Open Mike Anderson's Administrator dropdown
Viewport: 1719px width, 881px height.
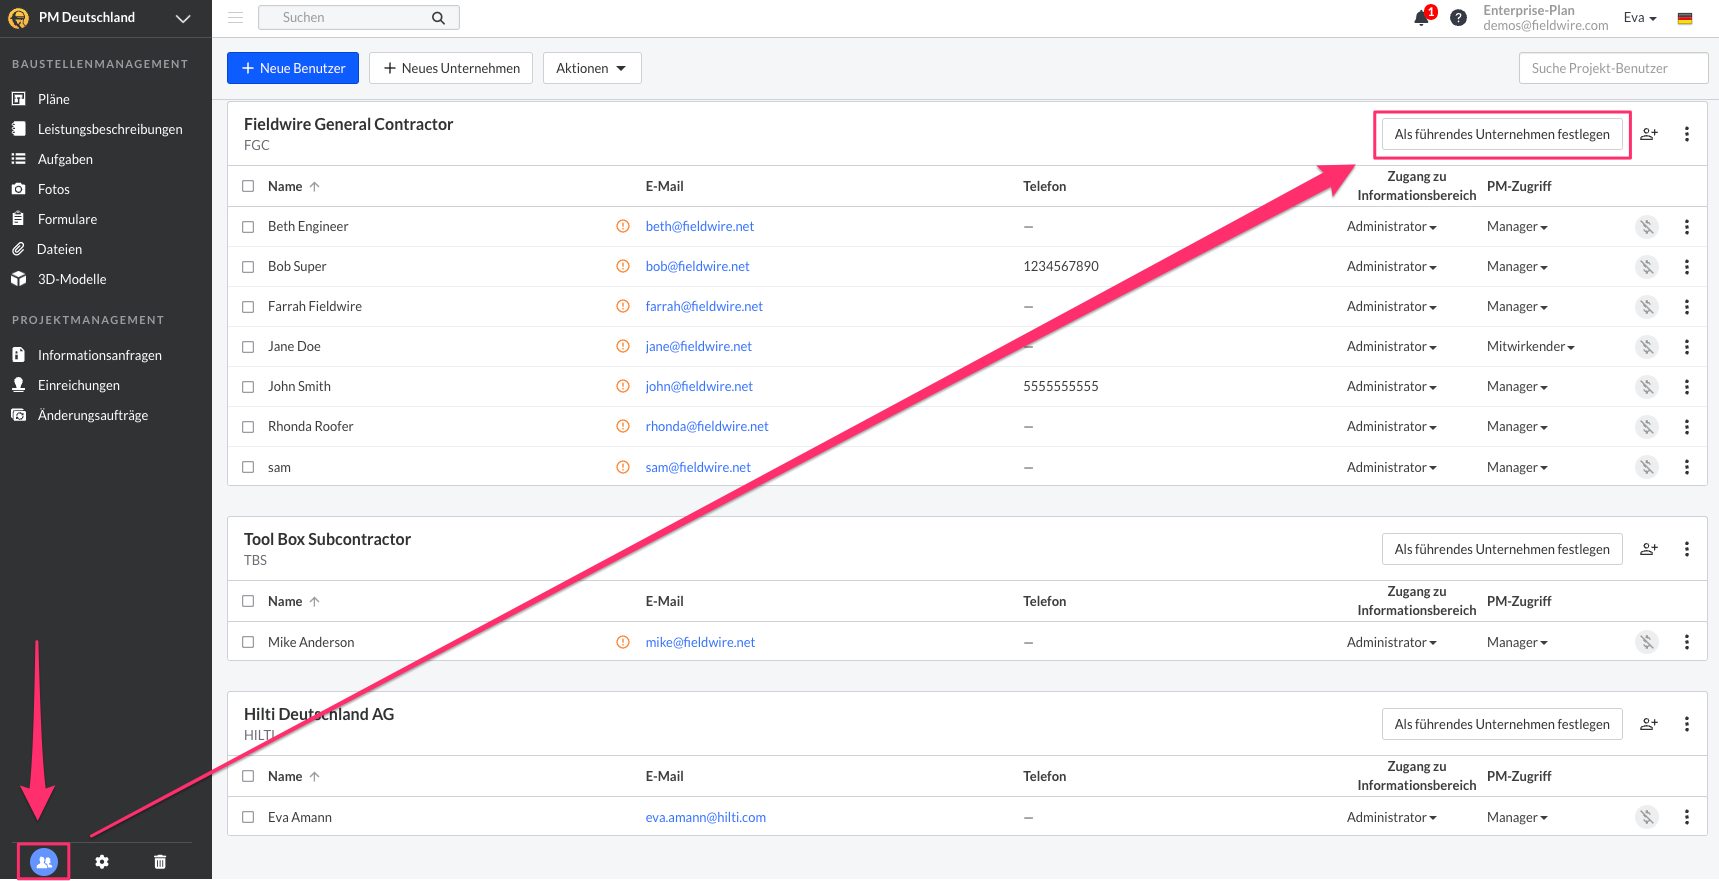click(x=1392, y=642)
